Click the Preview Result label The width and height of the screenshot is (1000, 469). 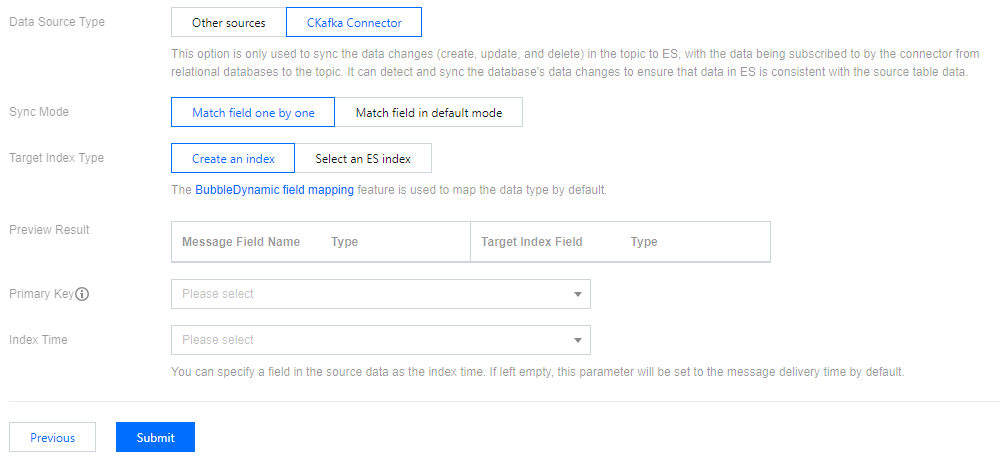coord(49,229)
